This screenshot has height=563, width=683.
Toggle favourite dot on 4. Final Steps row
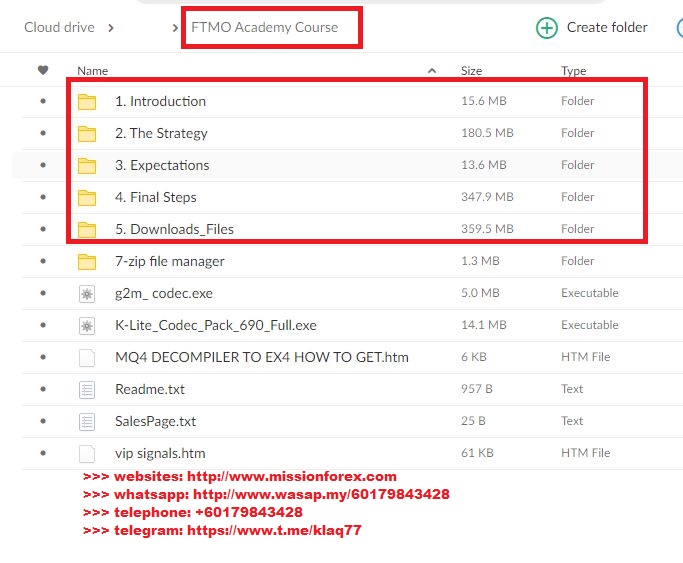pyautogui.click(x=43, y=197)
